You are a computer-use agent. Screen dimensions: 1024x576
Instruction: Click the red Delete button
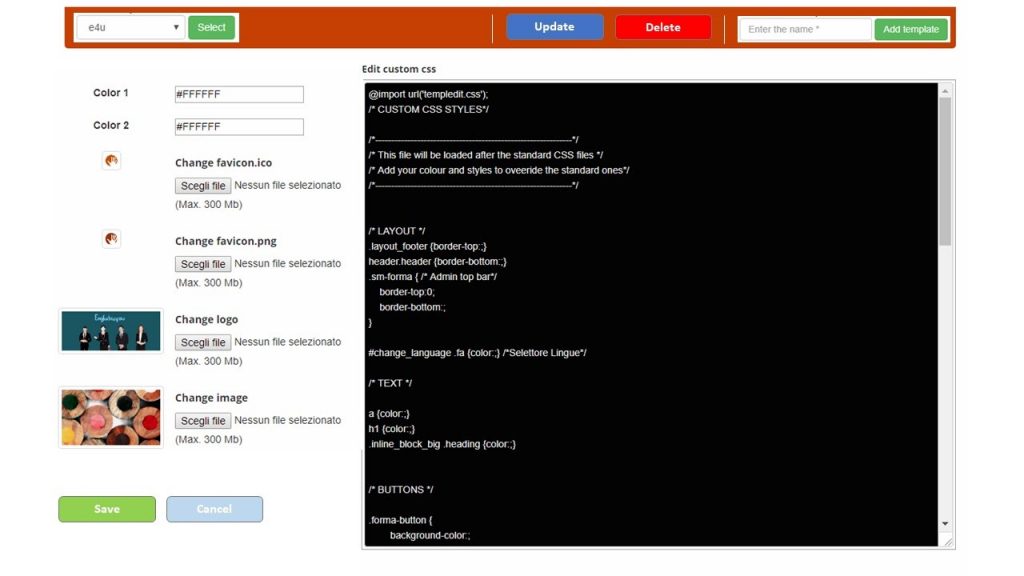(x=663, y=27)
